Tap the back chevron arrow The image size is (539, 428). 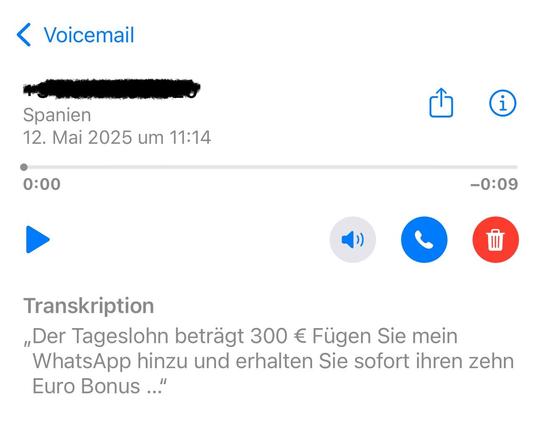click(x=24, y=35)
